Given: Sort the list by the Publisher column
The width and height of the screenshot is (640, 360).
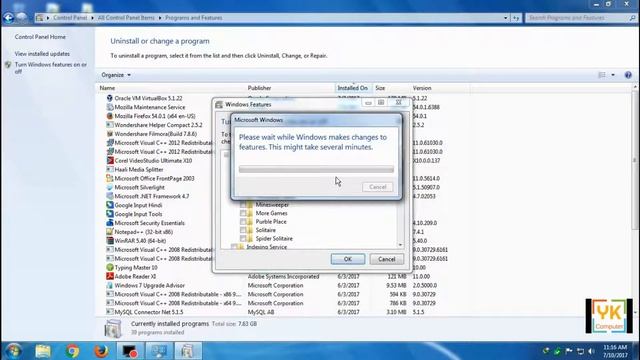Looking at the screenshot, I should tap(290, 88).
